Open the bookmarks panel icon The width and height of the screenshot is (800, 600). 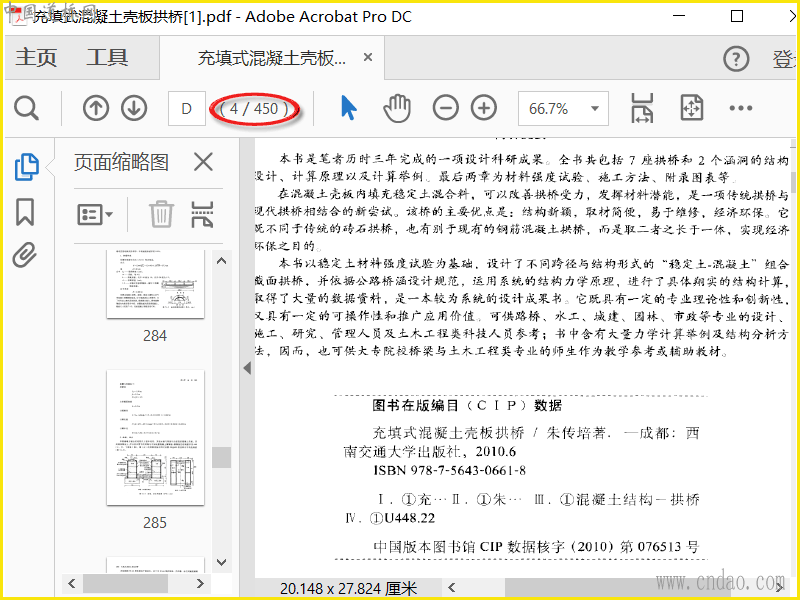[x=25, y=212]
